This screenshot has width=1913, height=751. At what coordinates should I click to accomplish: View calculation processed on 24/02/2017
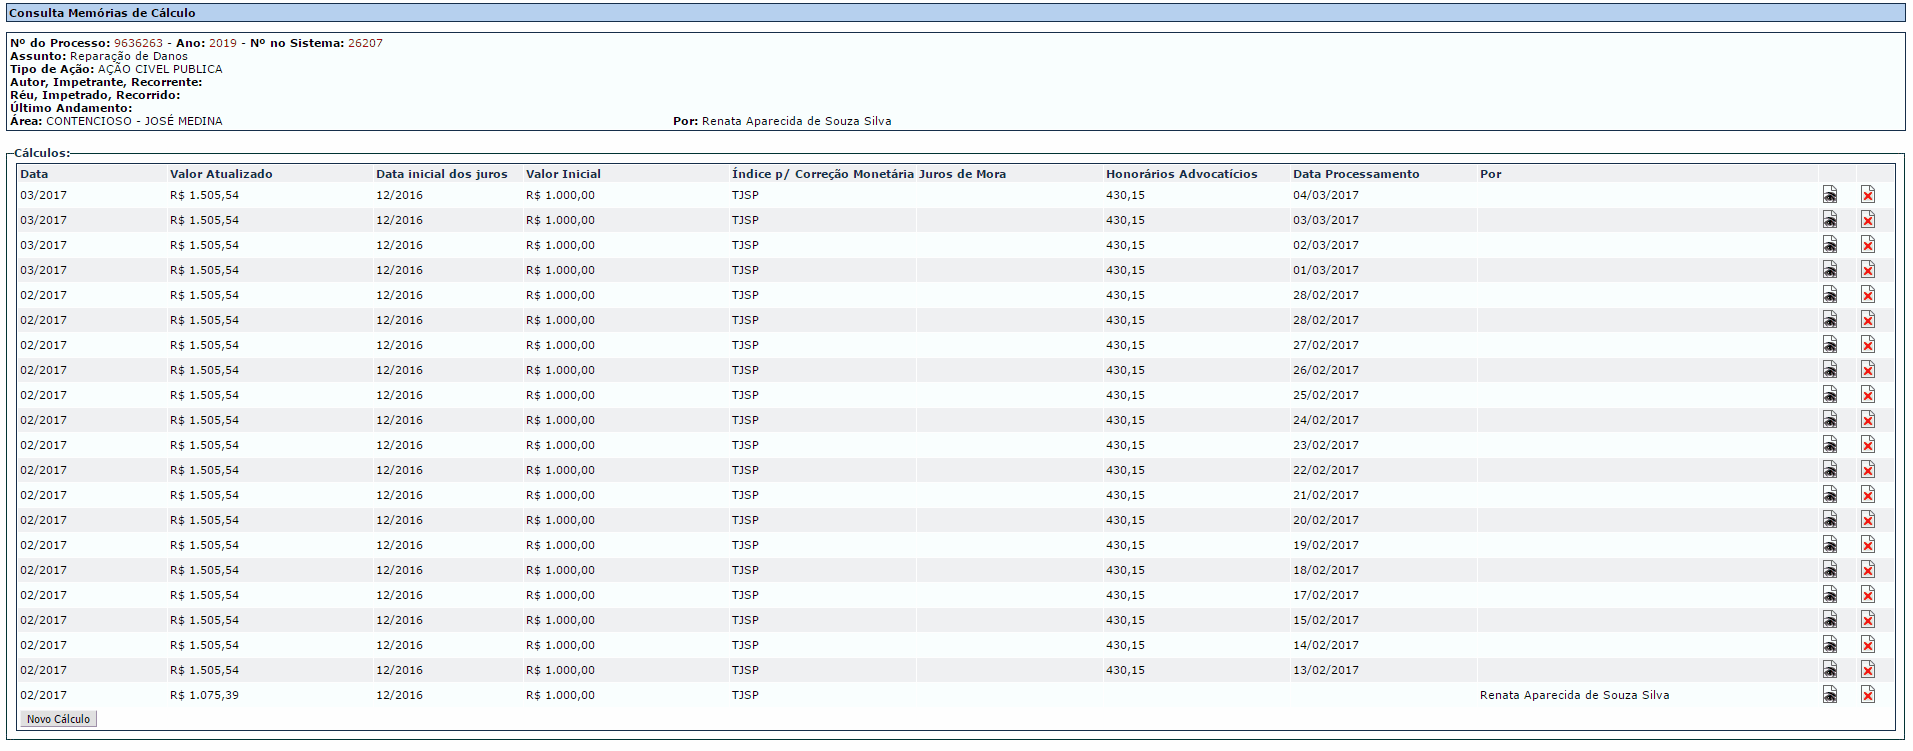[x=1829, y=420]
